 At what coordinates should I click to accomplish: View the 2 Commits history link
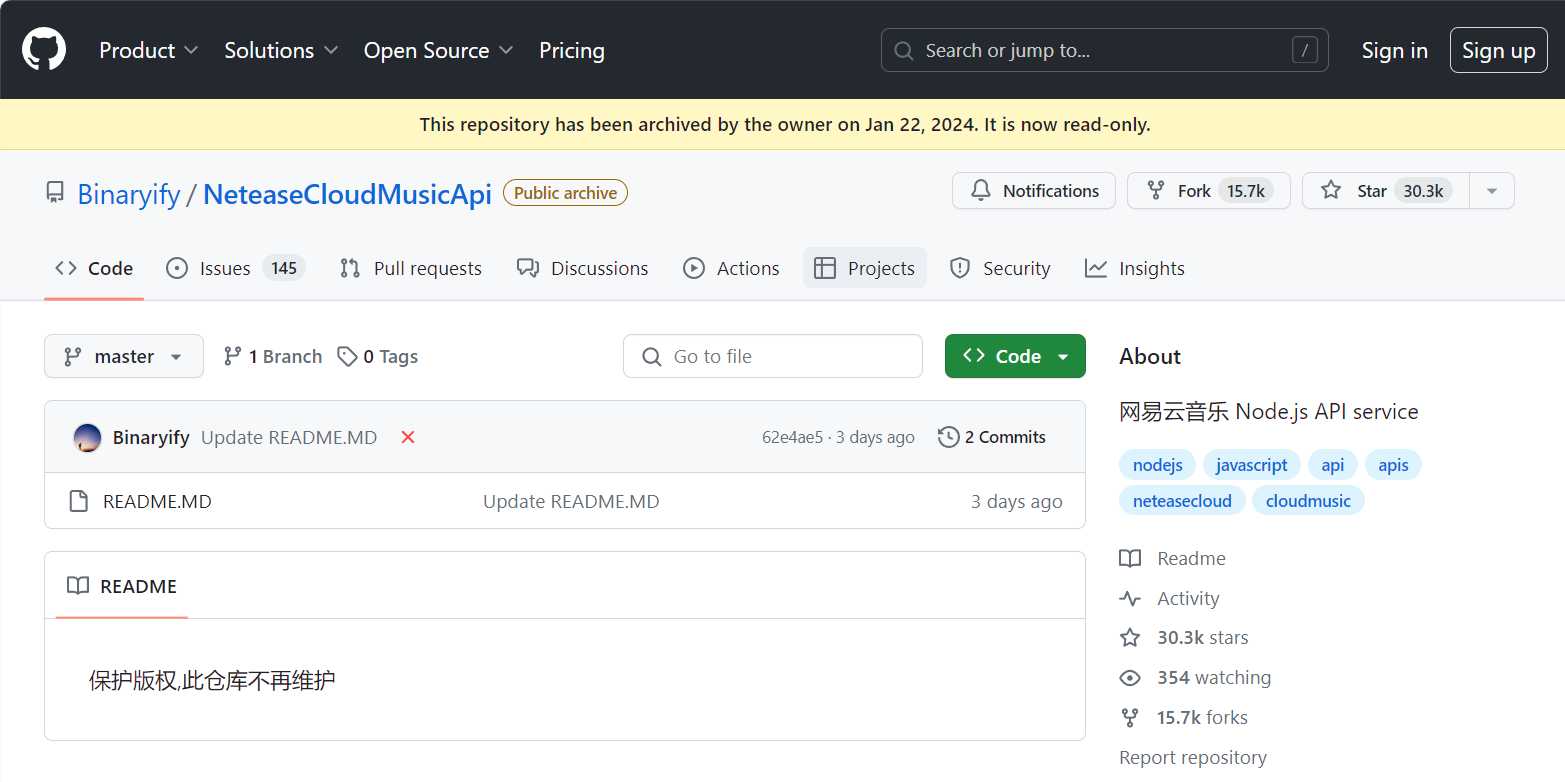click(x=992, y=437)
